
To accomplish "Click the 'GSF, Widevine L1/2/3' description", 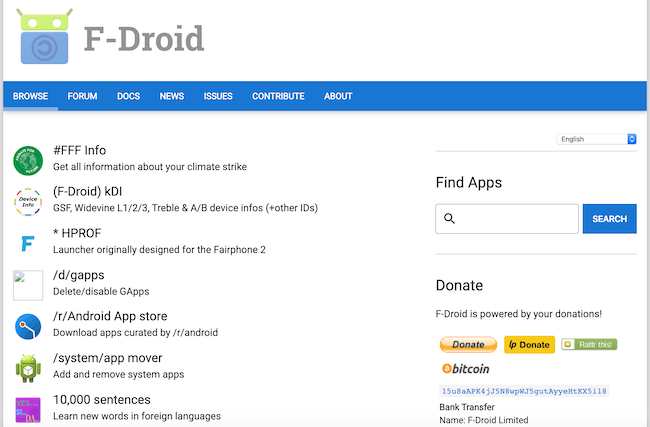I will tap(185, 208).
